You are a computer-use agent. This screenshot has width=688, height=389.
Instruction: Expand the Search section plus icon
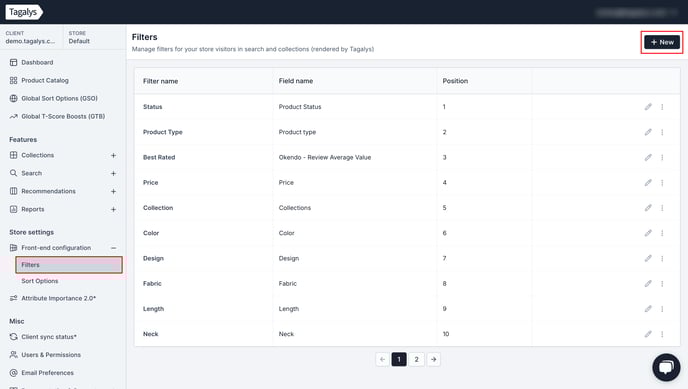pos(113,173)
